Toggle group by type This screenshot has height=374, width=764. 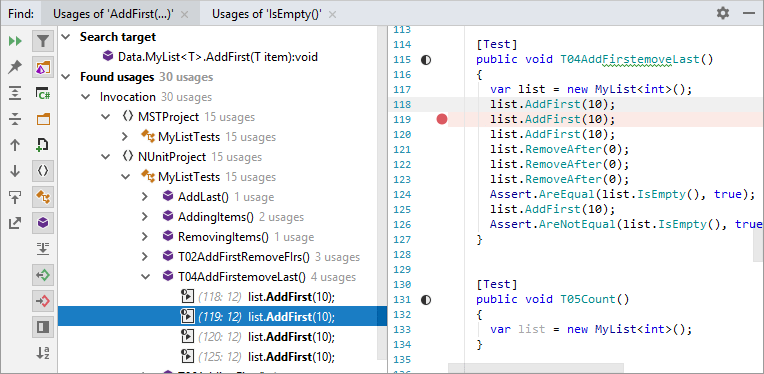tap(43, 197)
